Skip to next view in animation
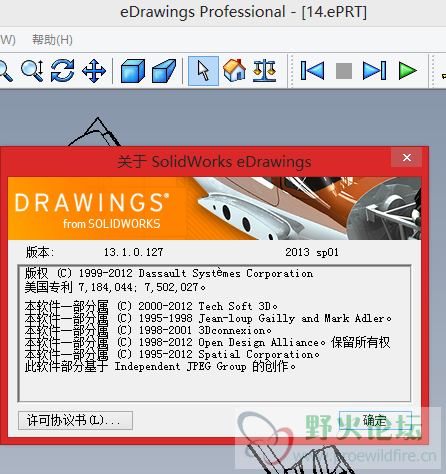This screenshot has width=446, height=474. pos(375,71)
